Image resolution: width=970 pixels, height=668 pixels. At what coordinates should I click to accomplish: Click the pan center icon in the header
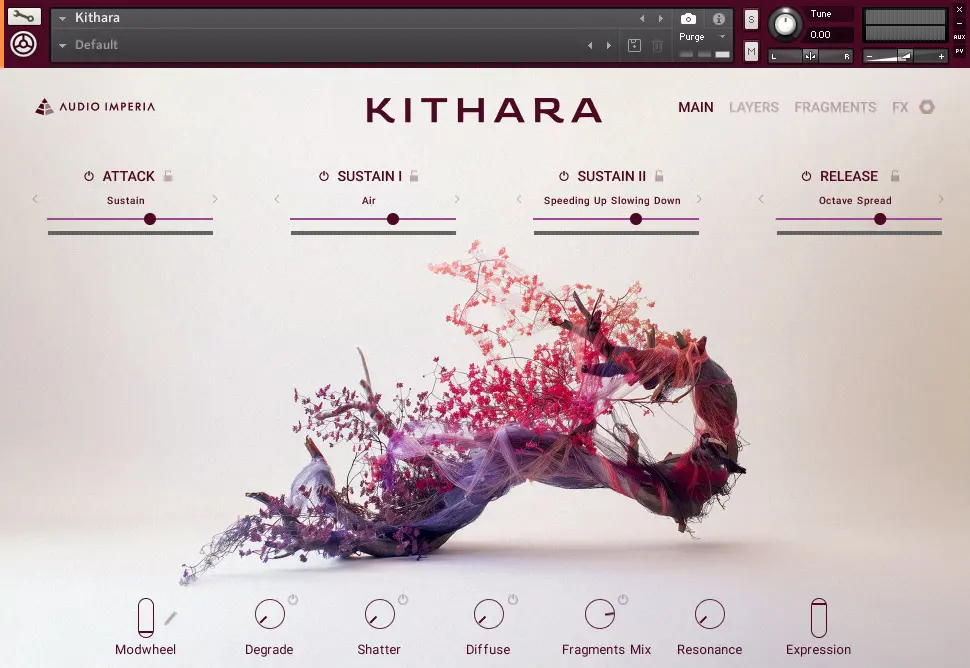[x=810, y=56]
